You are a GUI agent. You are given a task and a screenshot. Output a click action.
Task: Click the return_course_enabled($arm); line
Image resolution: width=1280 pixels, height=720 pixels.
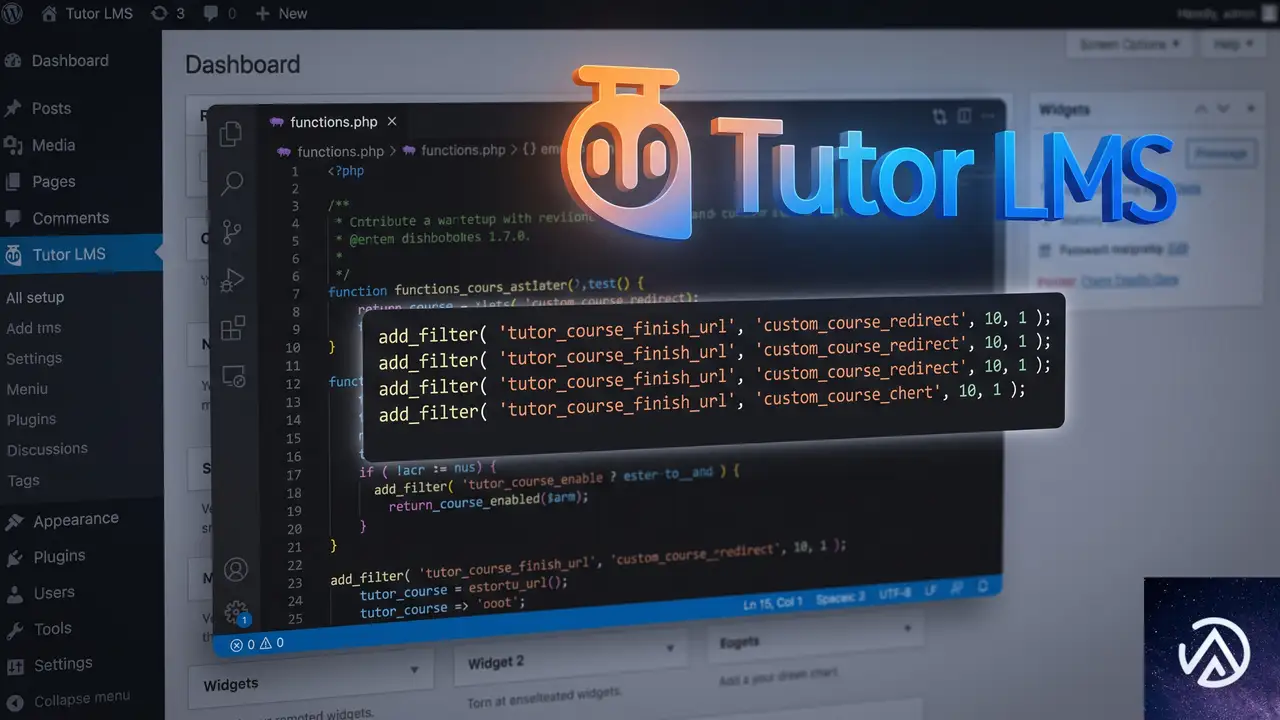pos(489,500)
